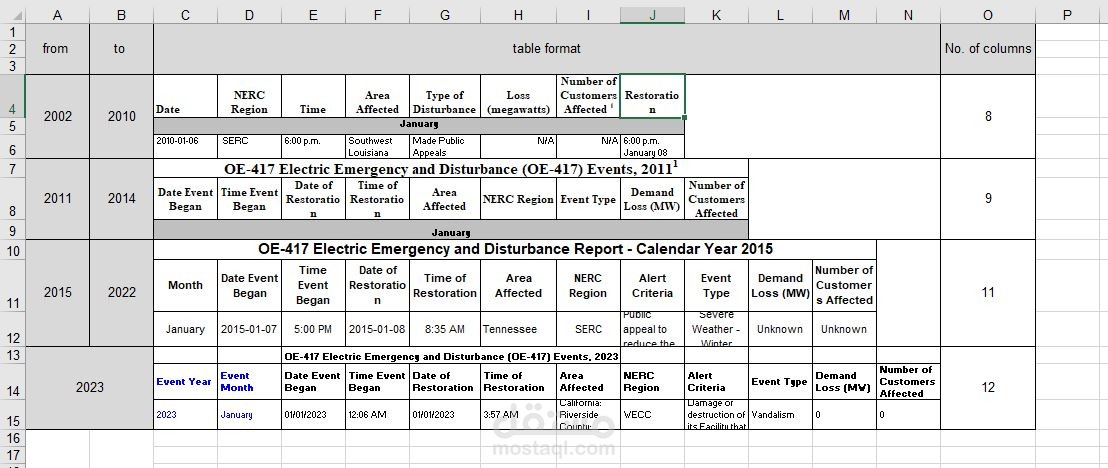
Task: Click the column count cell showing 9
Action: (x=987, y=199)
